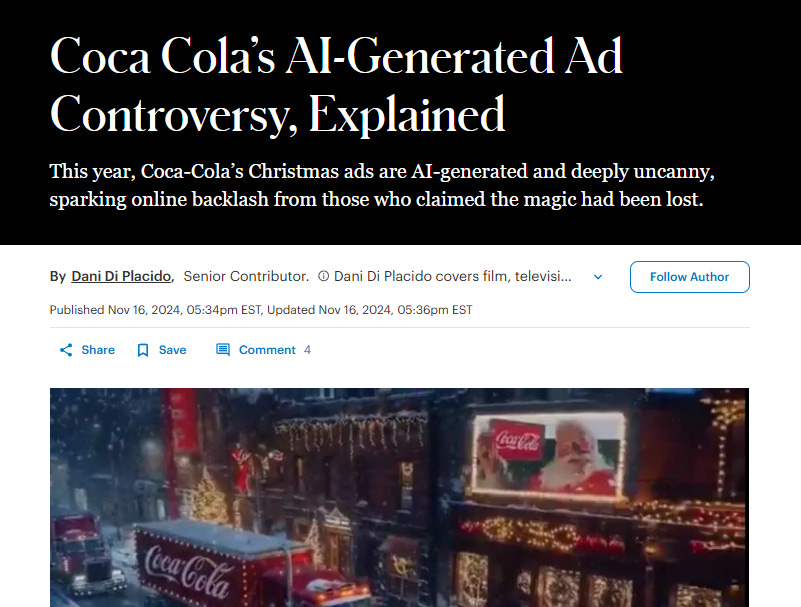Click the Save text label
The image size is (801, 607).
click(173, 350)
